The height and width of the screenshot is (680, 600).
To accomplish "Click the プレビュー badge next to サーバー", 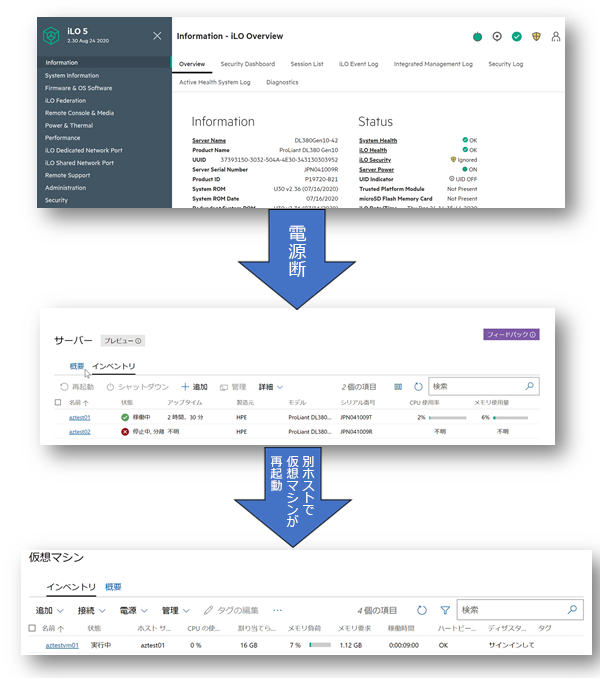I will coord(123,341).
